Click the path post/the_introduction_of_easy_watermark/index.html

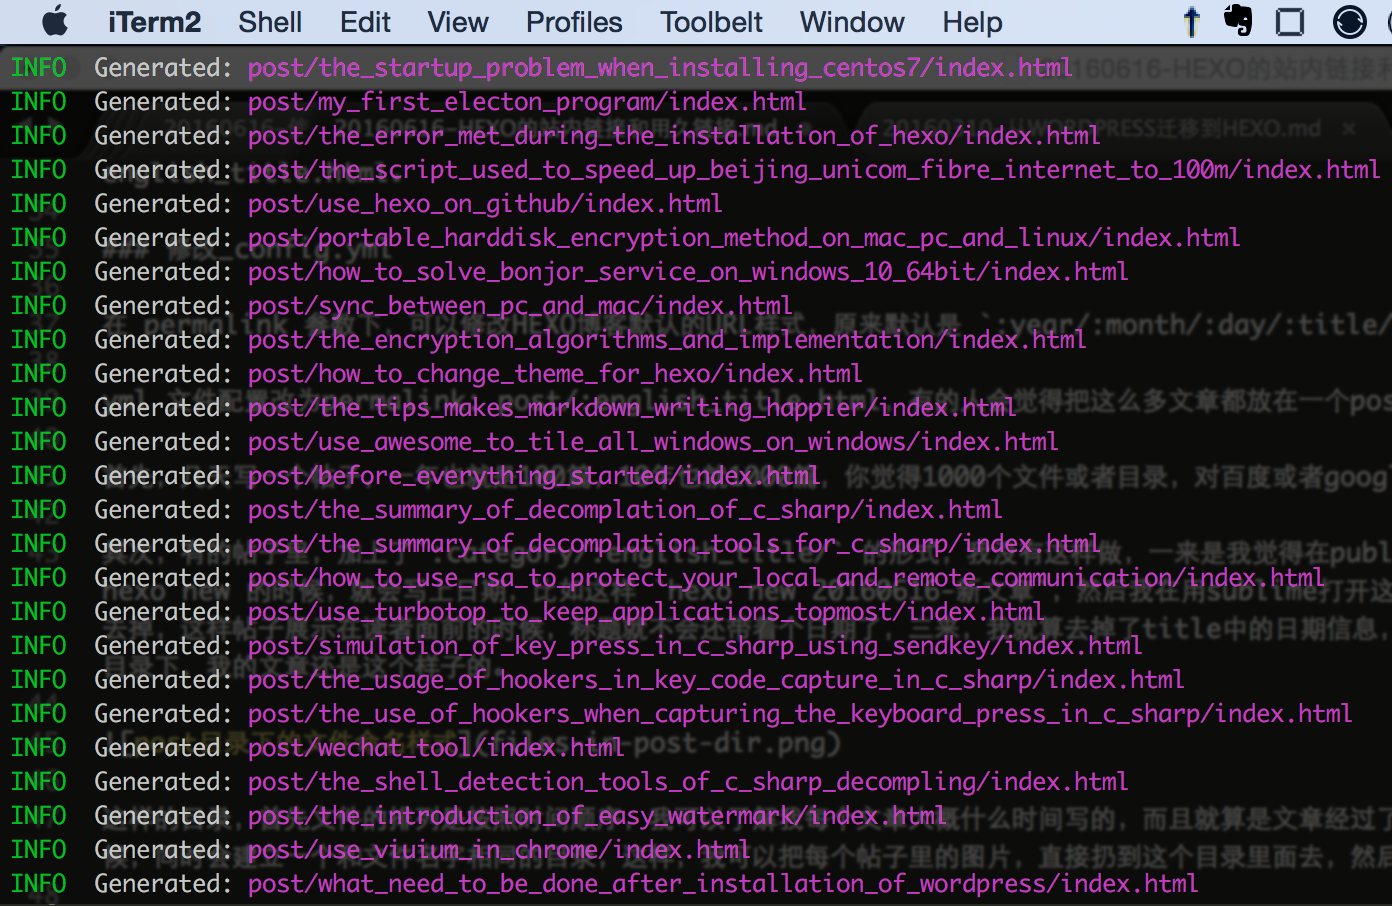point(597,816)
